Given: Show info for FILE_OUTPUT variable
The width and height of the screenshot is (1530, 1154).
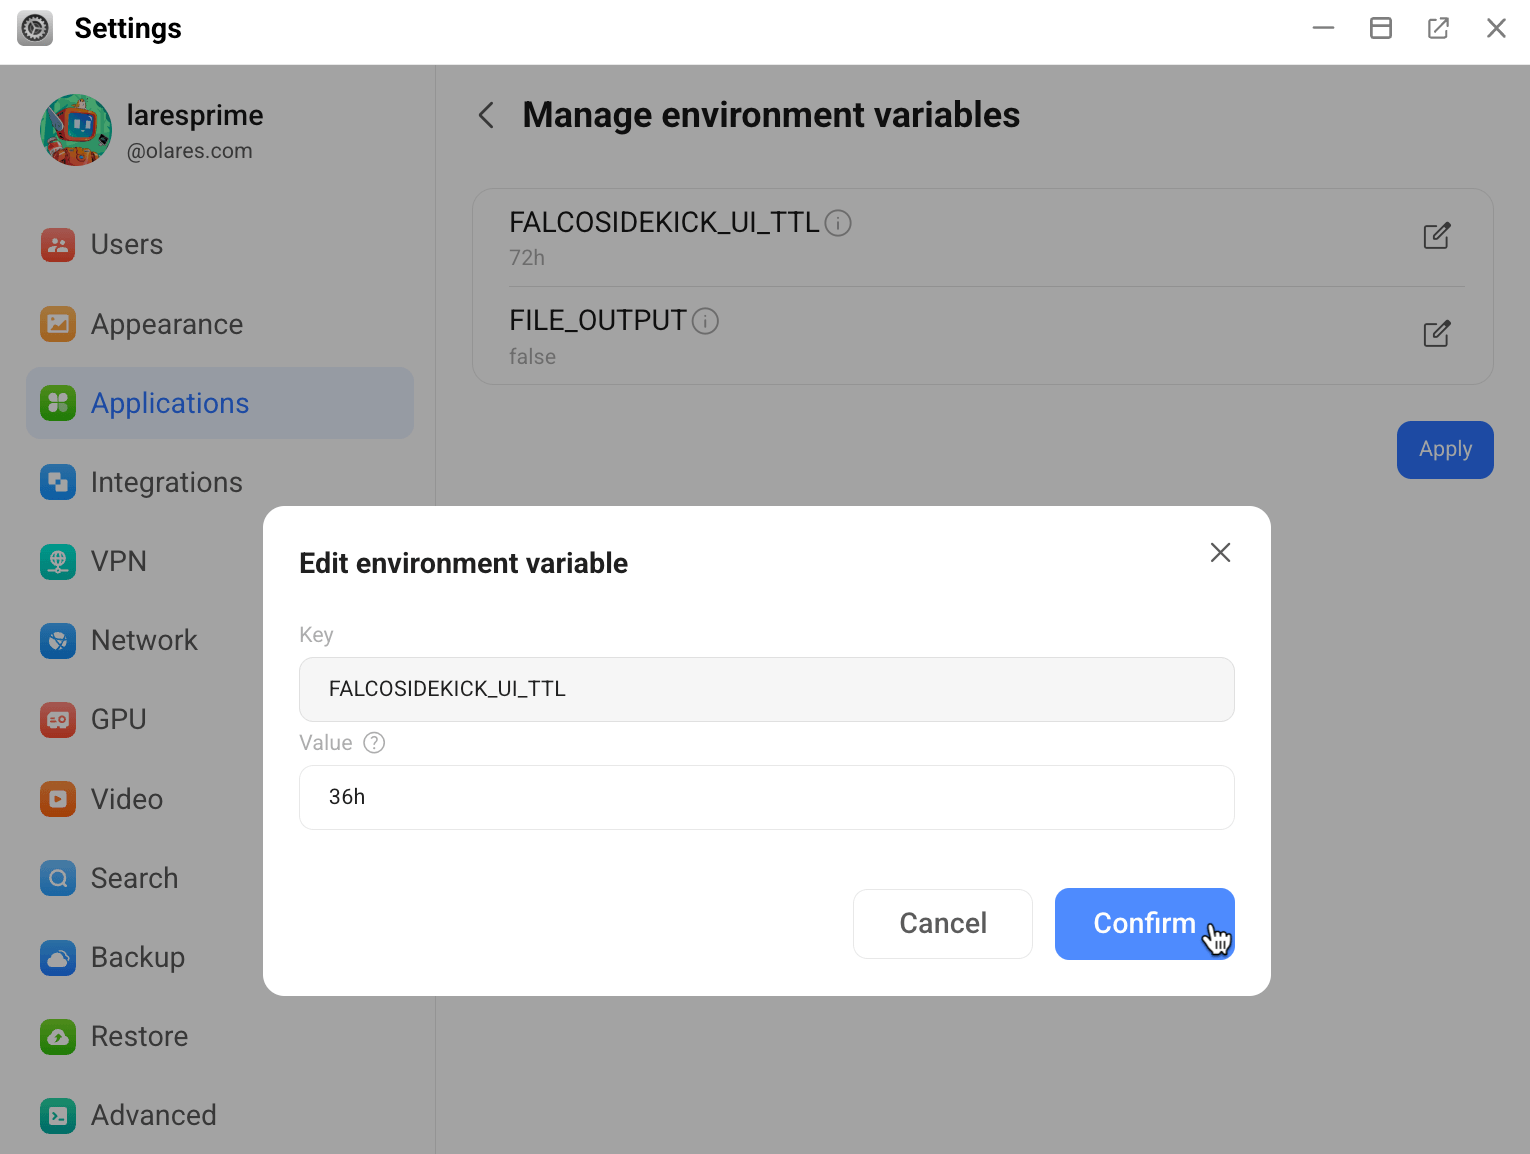Looking at the screenshot, I should pos(705,321).
